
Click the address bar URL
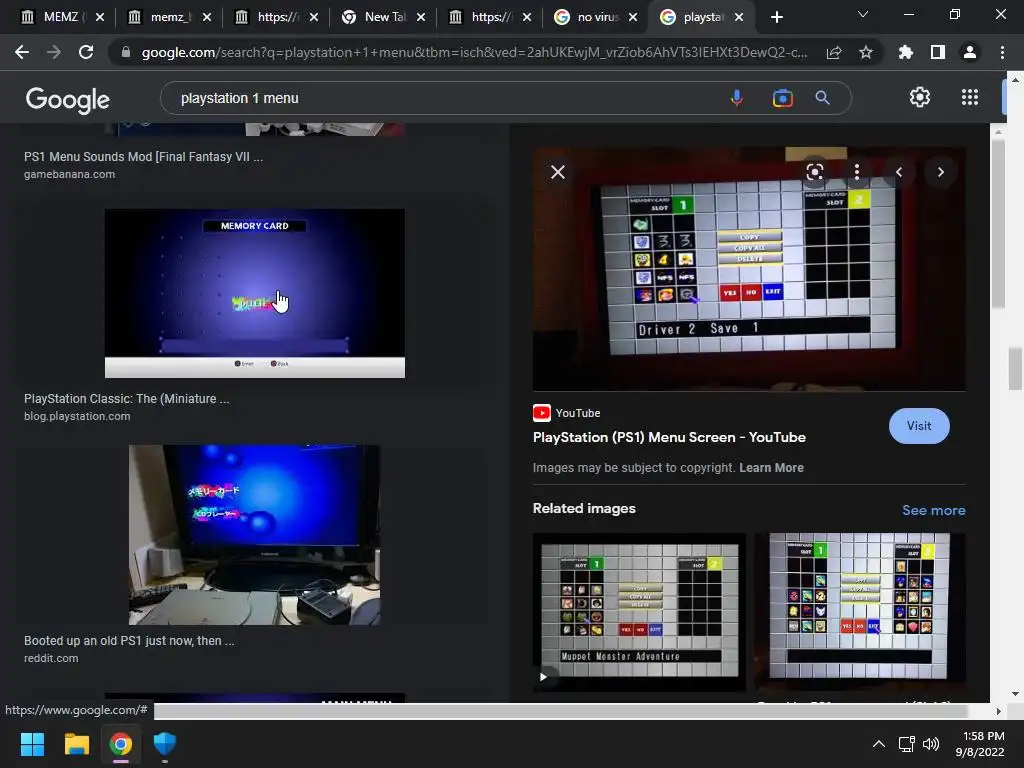(474, 52)
